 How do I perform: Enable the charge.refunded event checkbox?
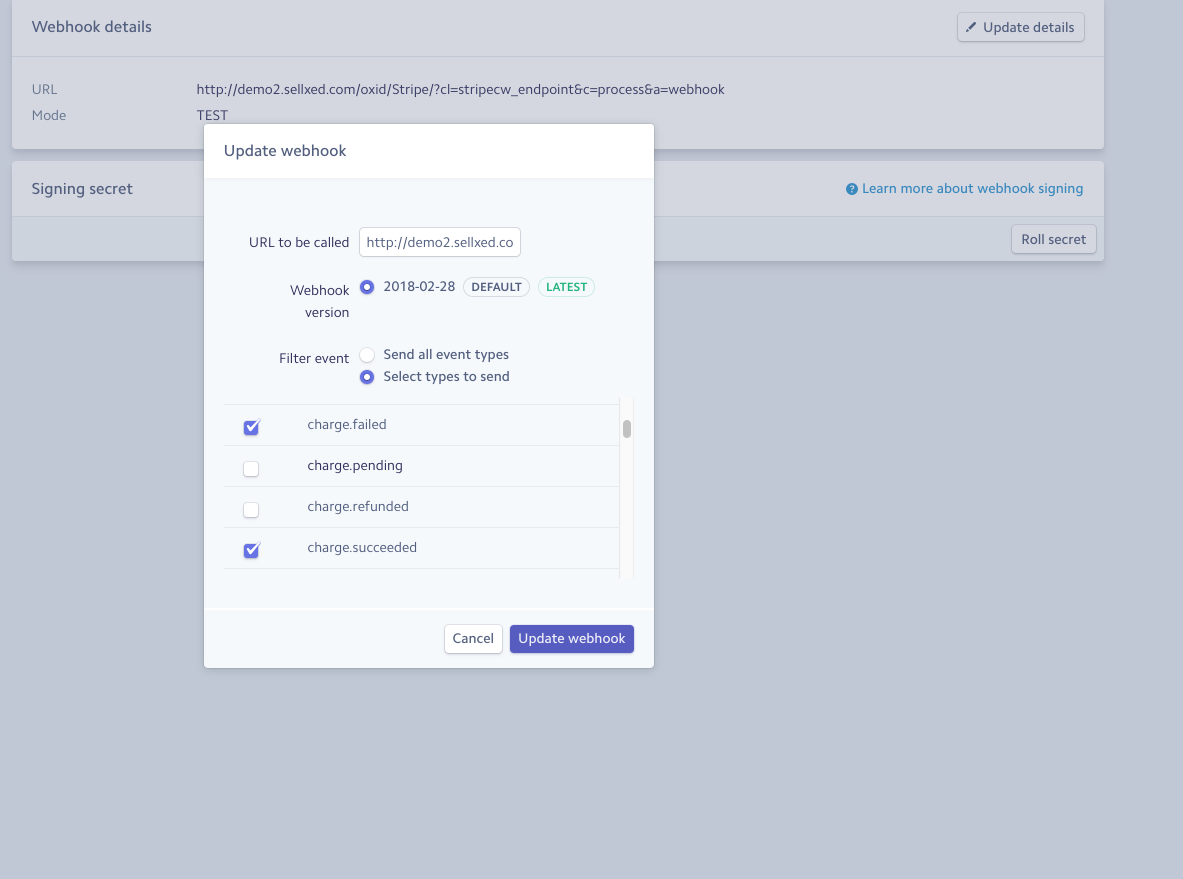251,510
